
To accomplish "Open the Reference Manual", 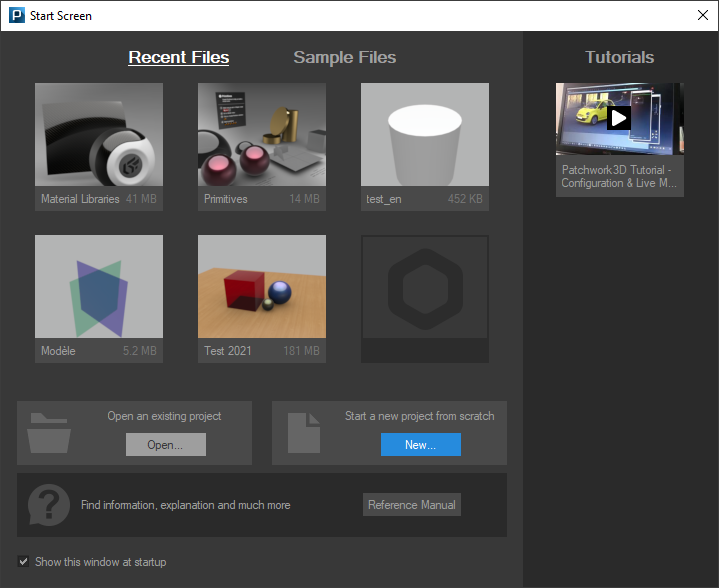I will tap(411, 505).
